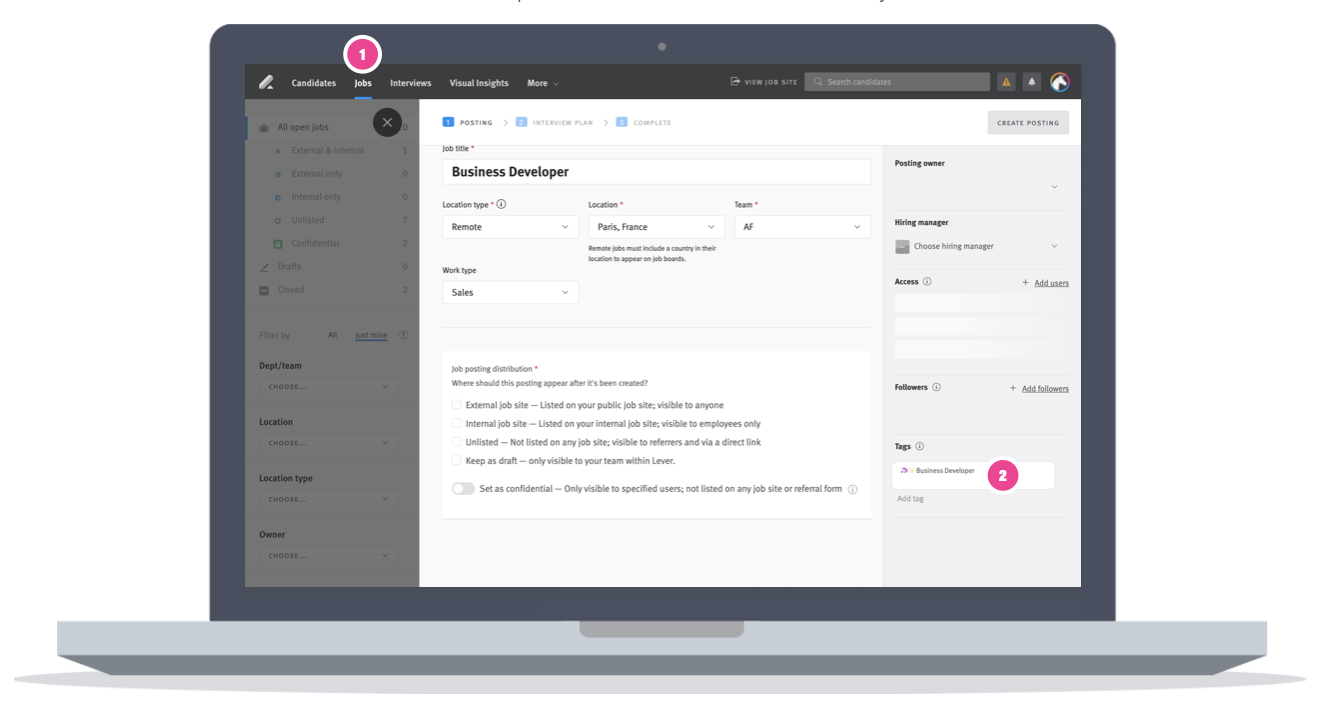Viewport: 1338px width, 726px height.
Task: Click the Tags info icon
Action: [x=919, y=447]
